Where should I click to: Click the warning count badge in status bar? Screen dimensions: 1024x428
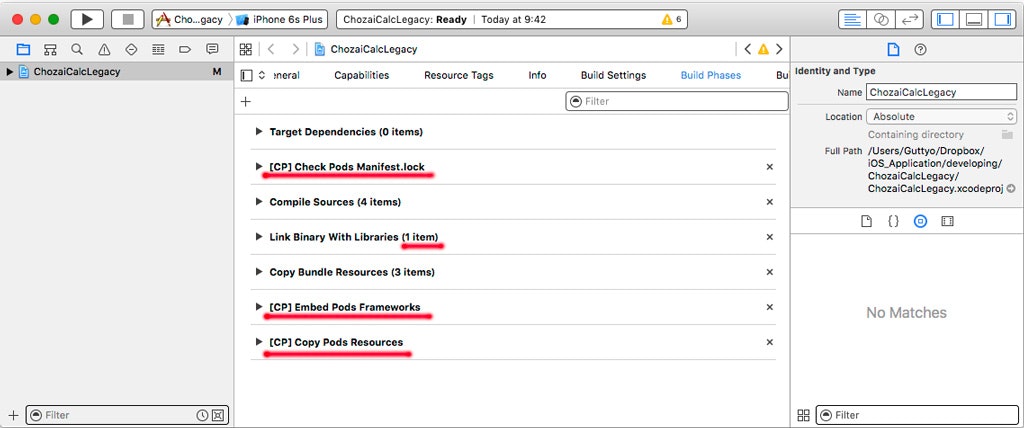click(671, 20)
